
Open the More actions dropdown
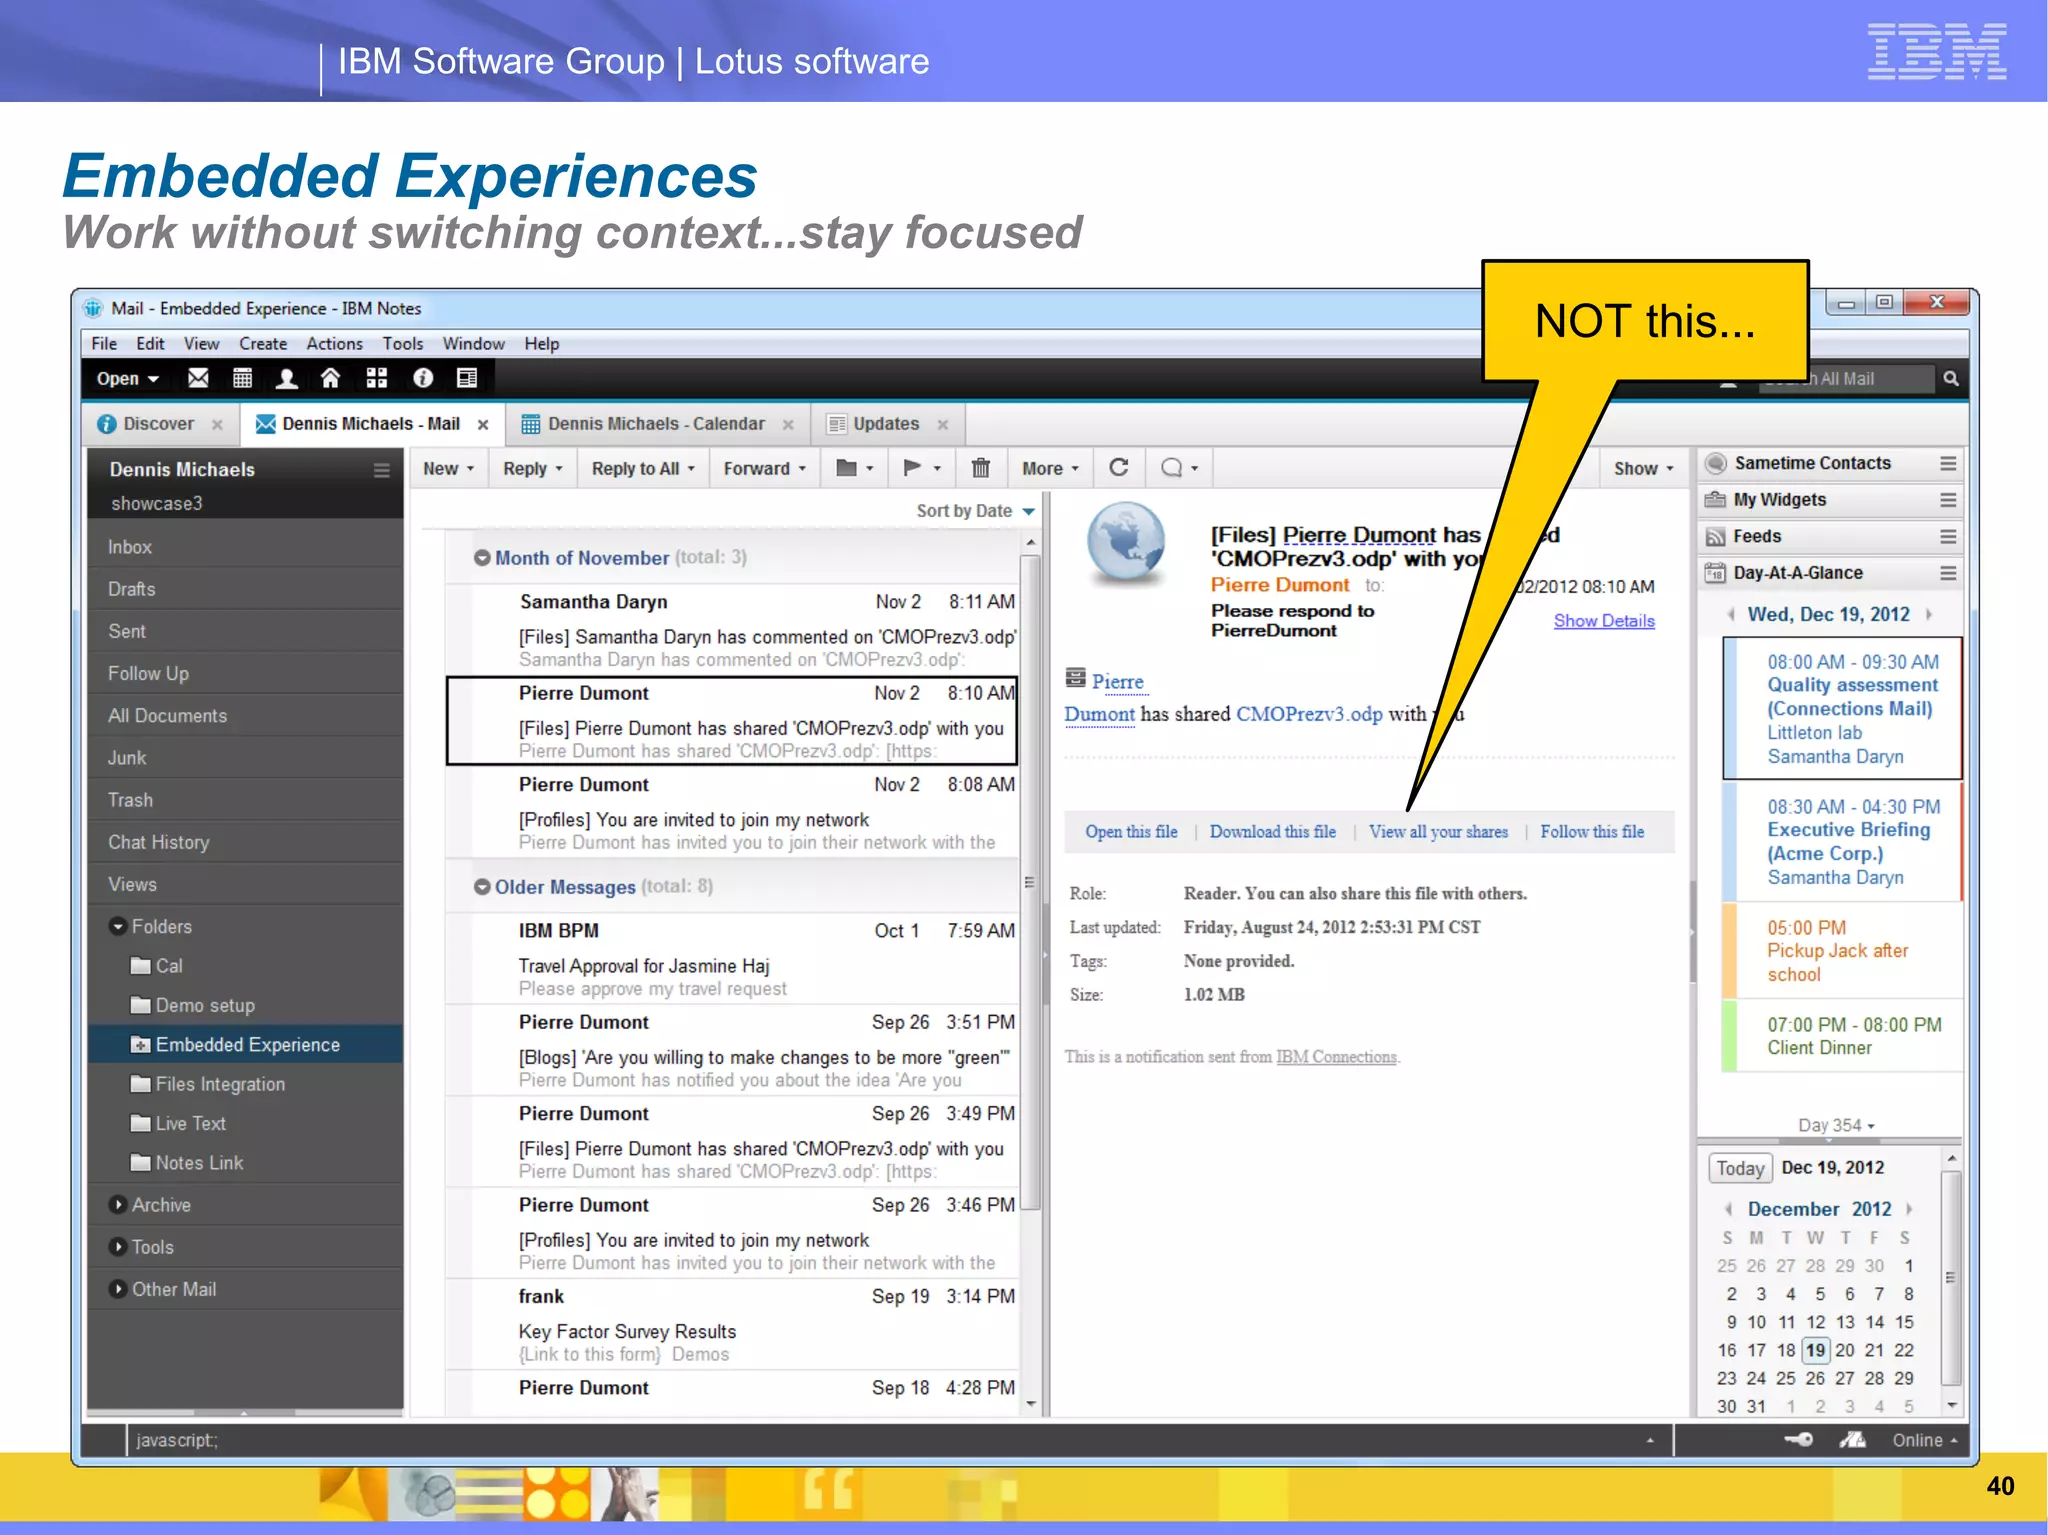[x=1050, y=468]
